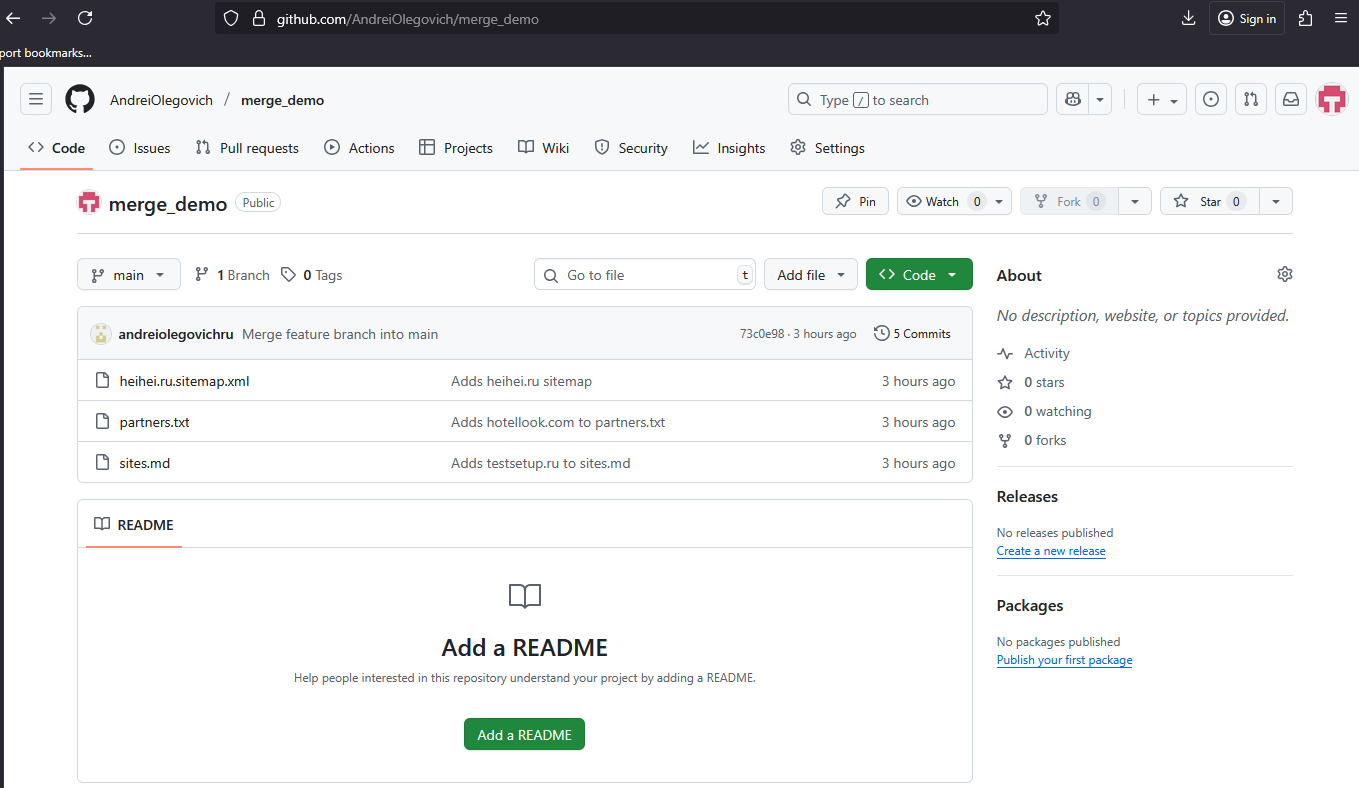1359x788 pixels.
Task: Open the browser downloads icon
Action: [1188, 18]
